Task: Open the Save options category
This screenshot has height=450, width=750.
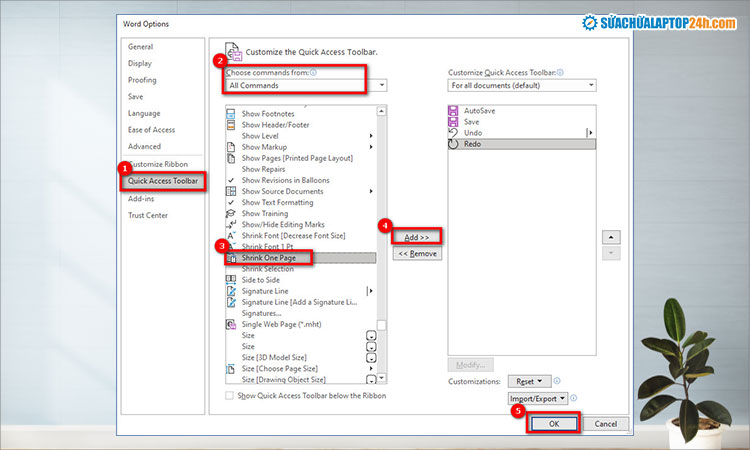Action: (x=135, y=97)
